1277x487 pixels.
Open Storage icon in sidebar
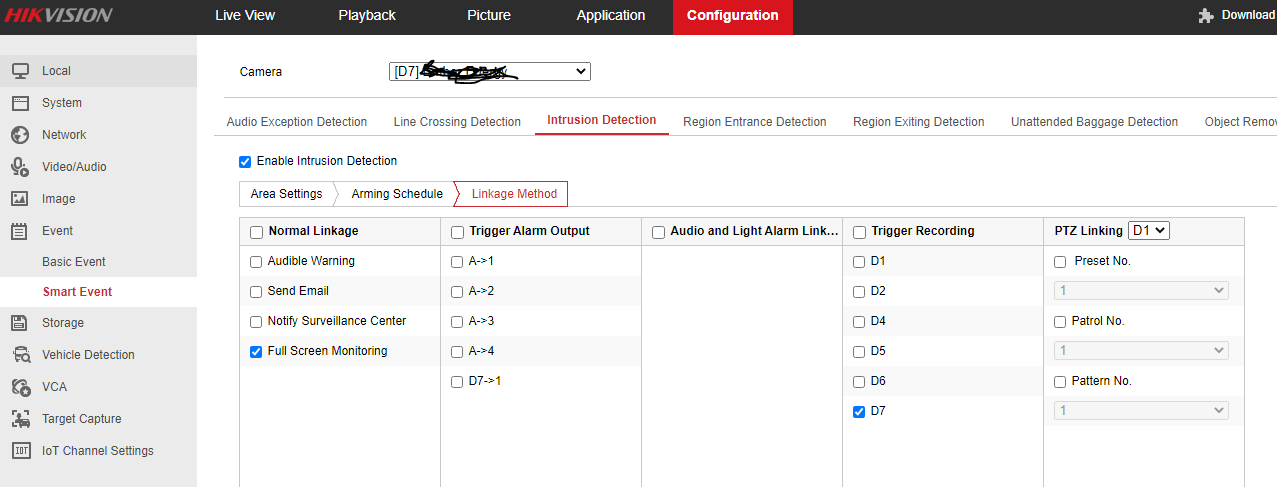[20, 323]
